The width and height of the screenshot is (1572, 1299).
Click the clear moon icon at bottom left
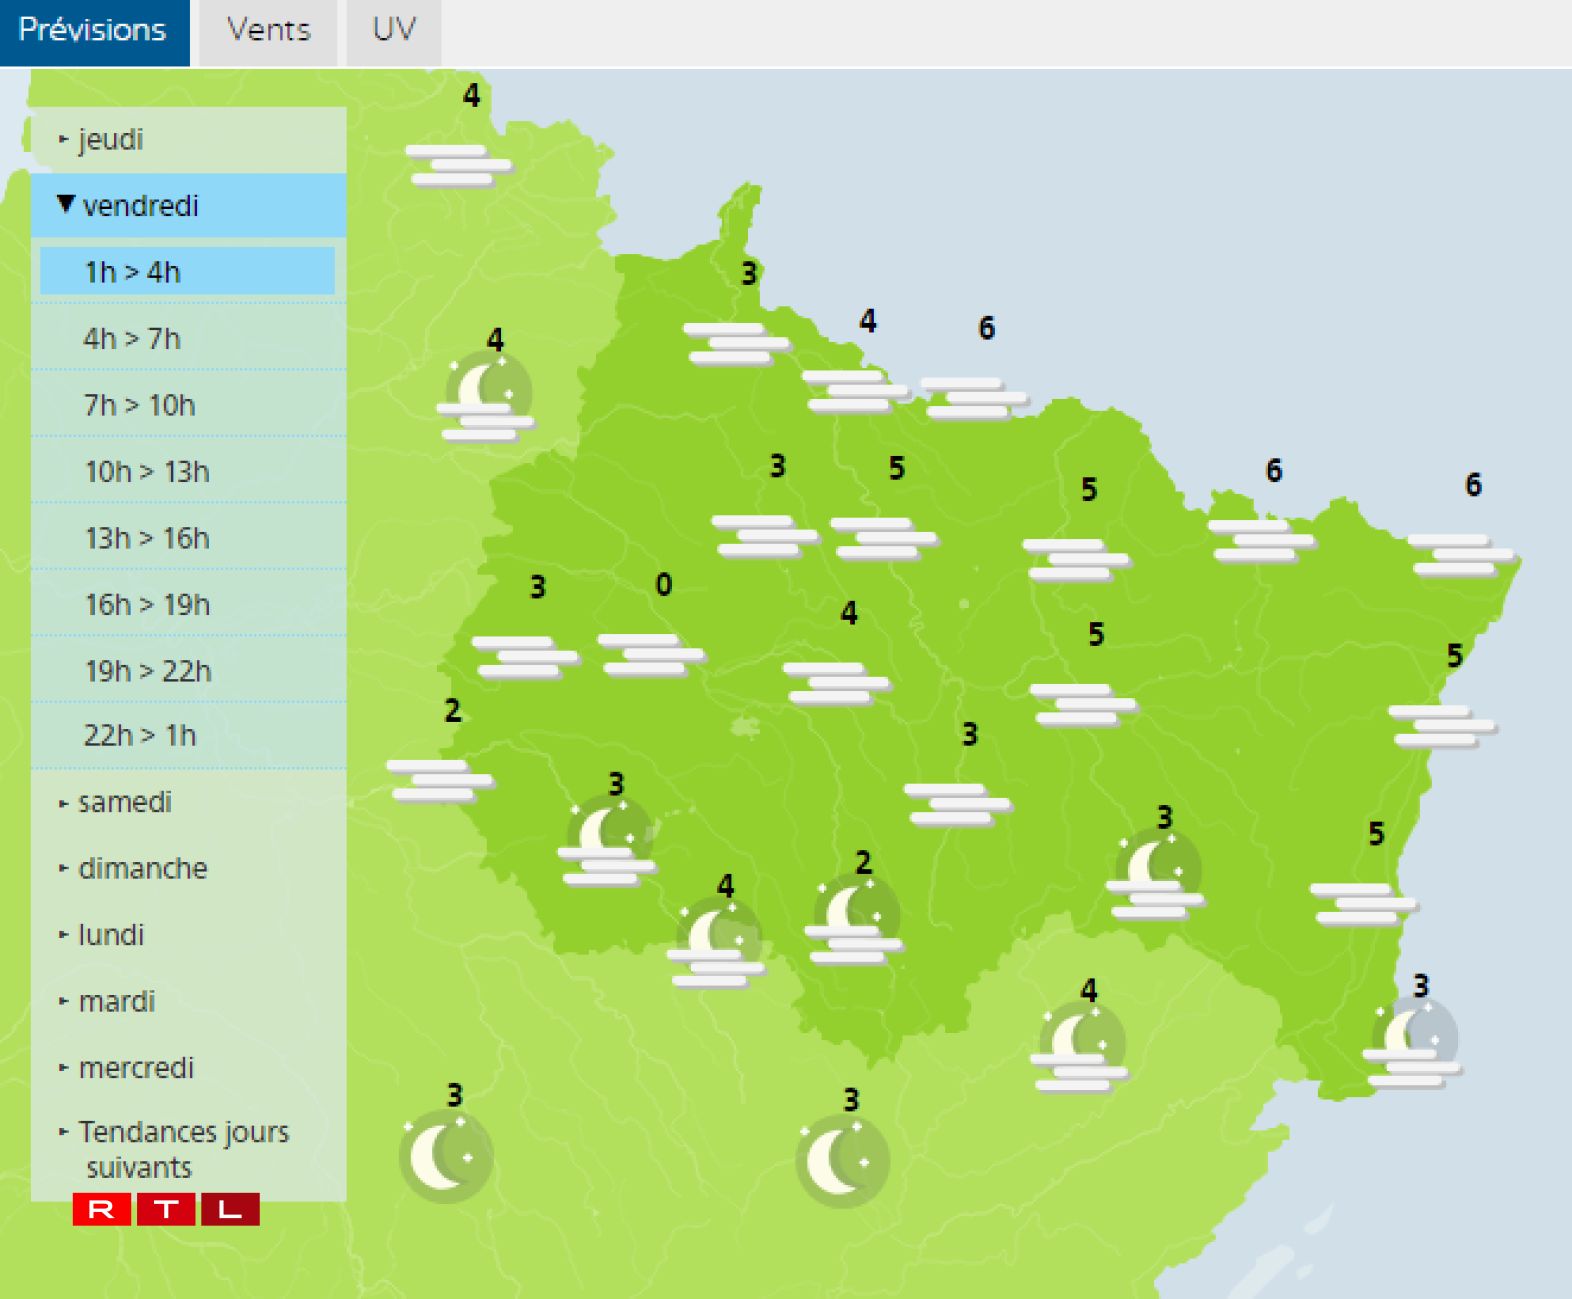pyautogui.click(x=445, y=1157)
